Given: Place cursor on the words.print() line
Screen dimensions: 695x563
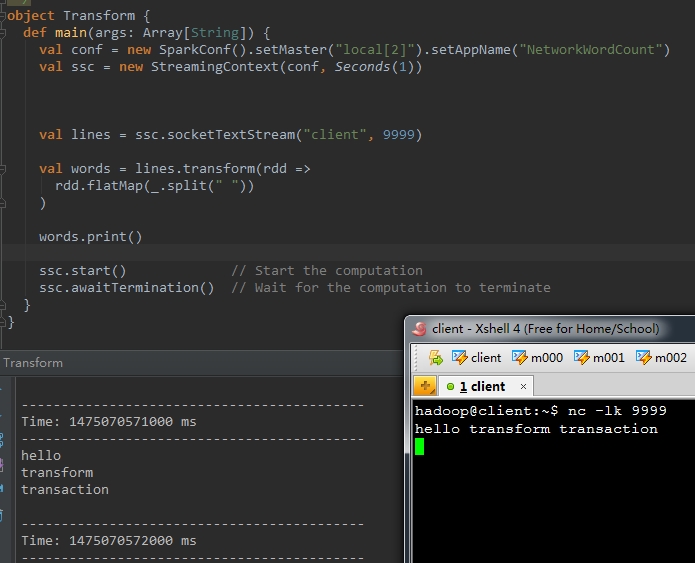Looking at the screenshot, I should pos(91,237).
